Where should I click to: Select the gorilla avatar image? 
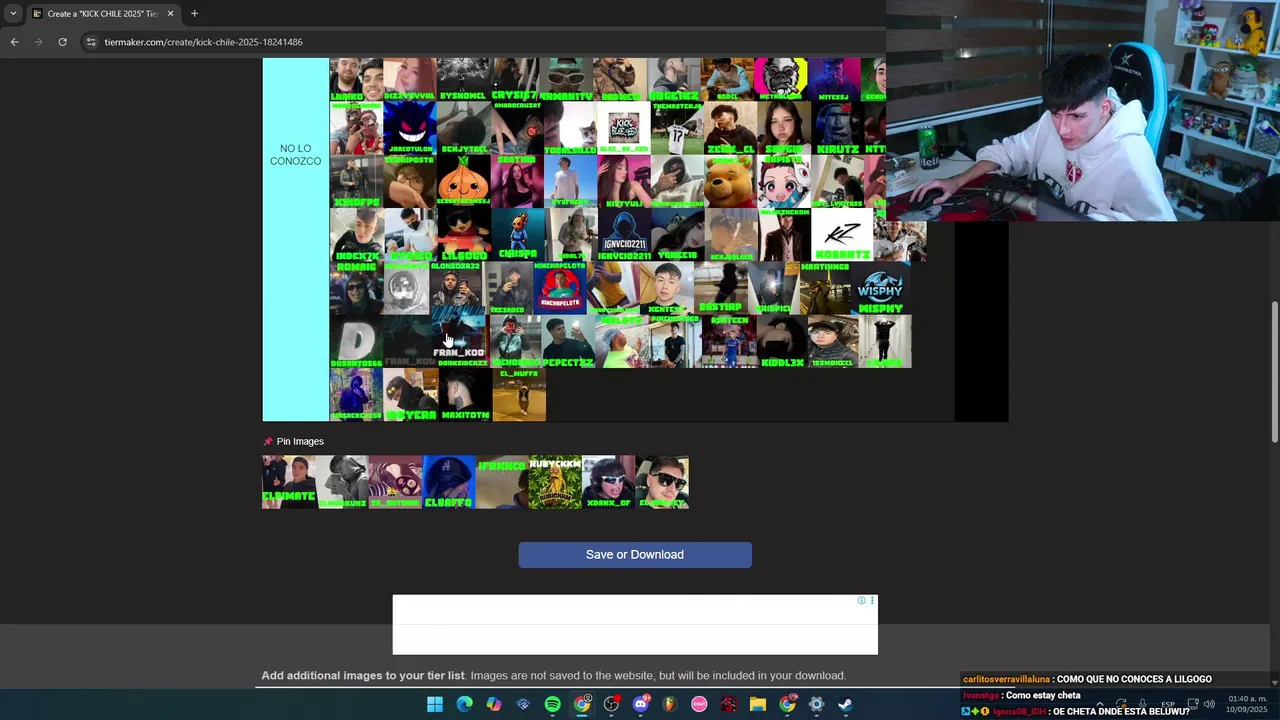click(x=781, y=79)
